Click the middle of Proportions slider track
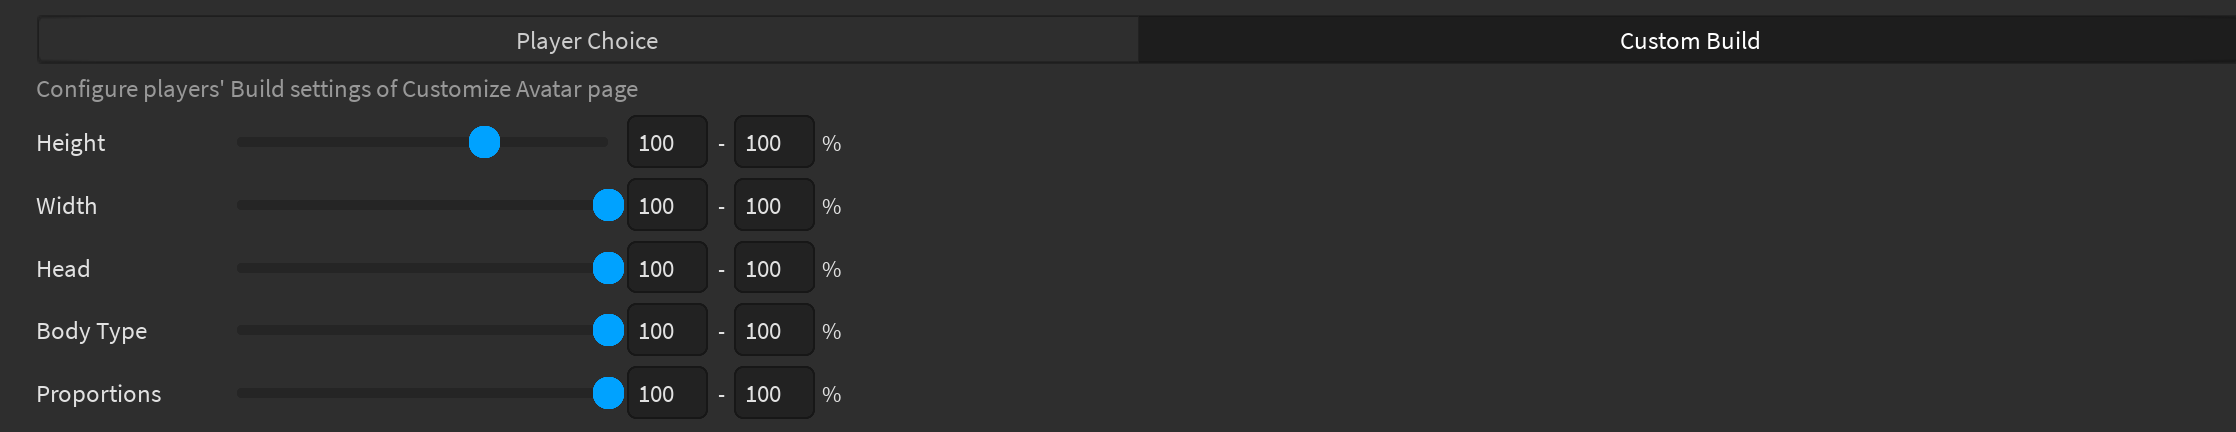This screenshot has height=432, width=2236. pos(422,393)
